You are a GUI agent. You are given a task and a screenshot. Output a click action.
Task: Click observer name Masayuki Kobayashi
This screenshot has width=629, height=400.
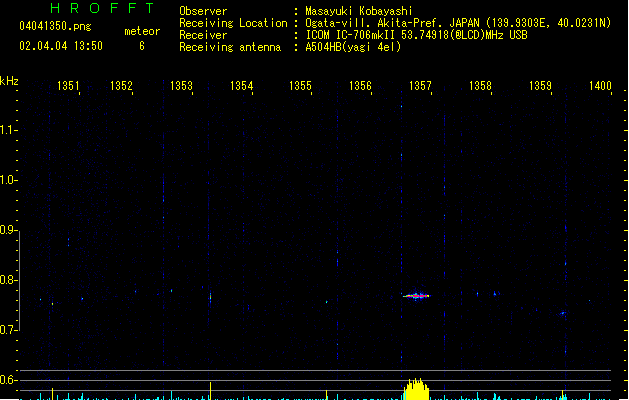coord(359,11)
